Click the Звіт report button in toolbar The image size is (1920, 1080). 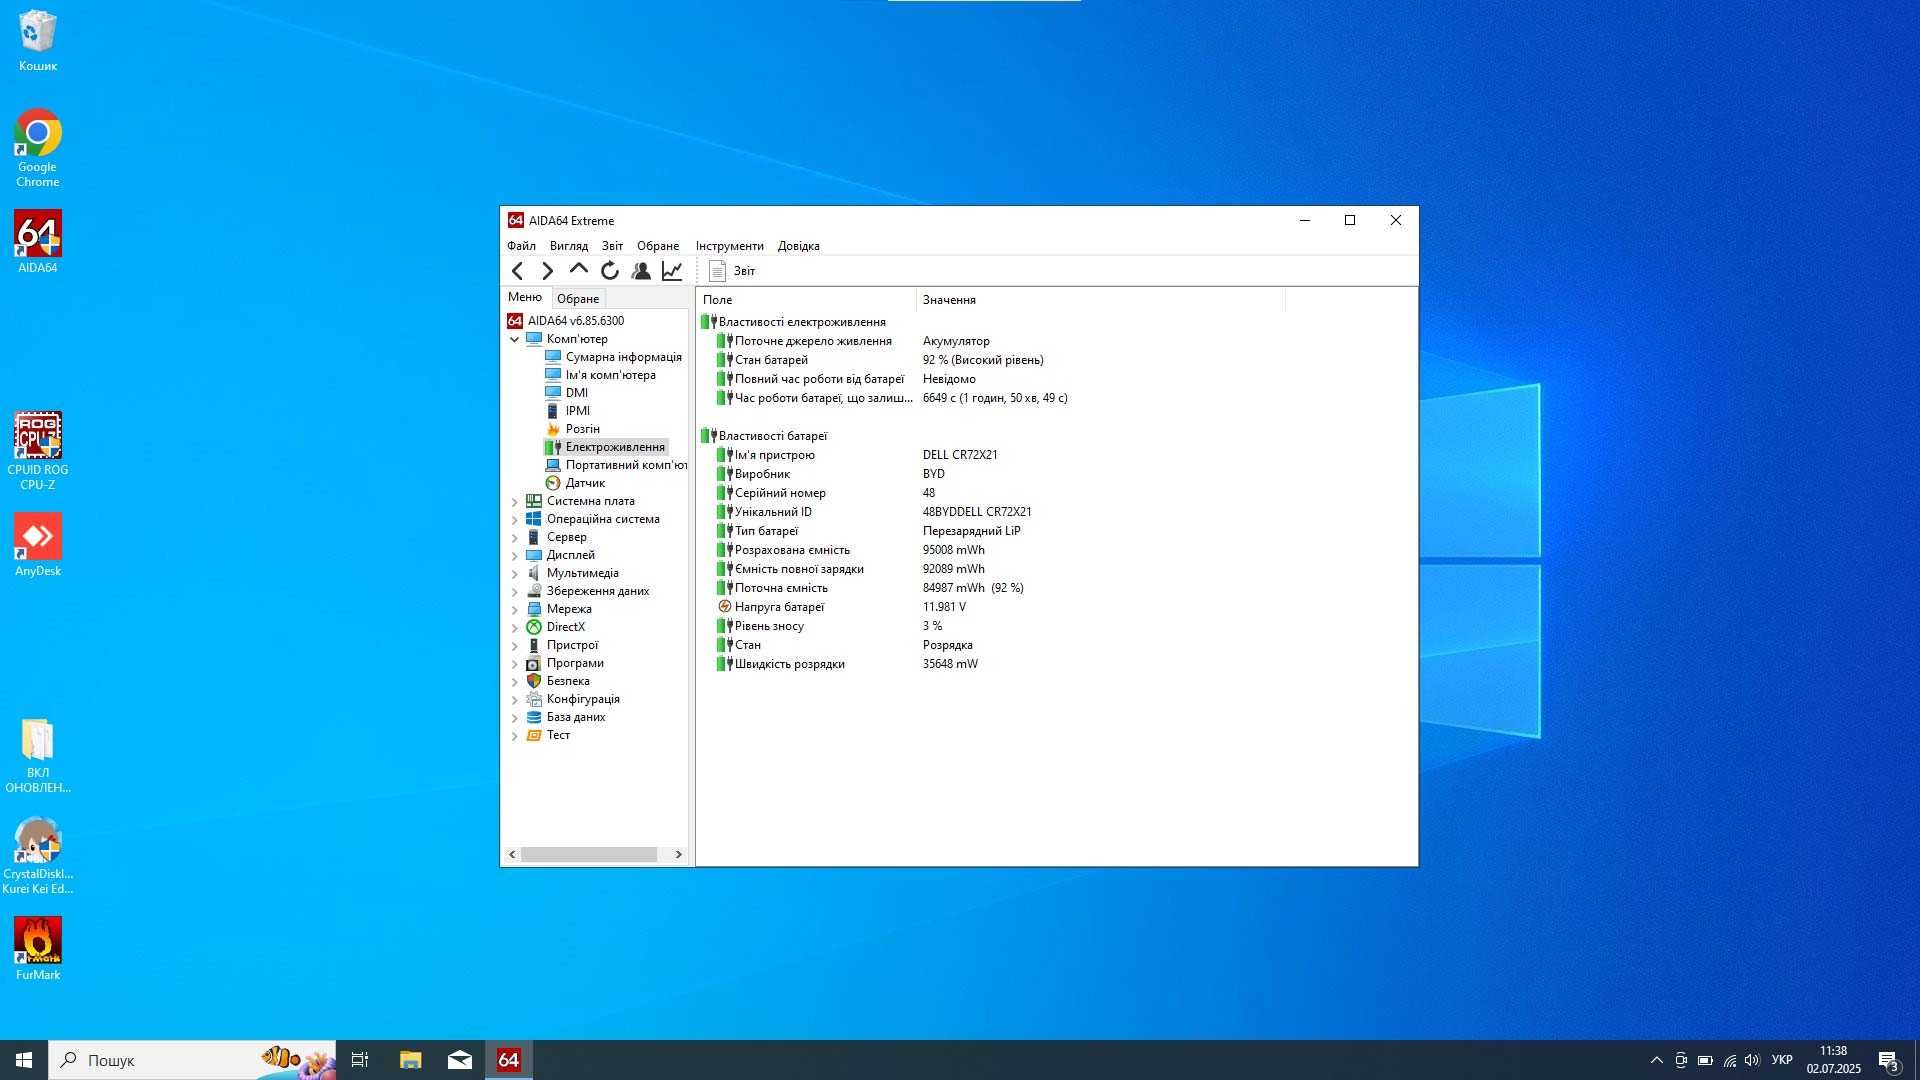(732, 271)
